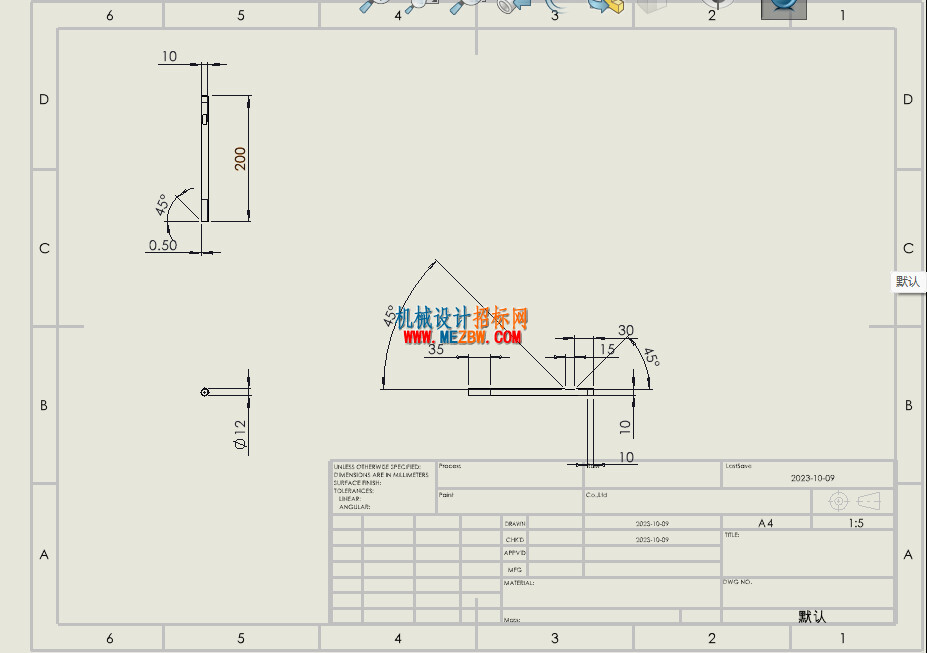This screenshot has width=927, height=653.
Task: Select the 10 dimension above the 200 view
Action: pos(169,56)
